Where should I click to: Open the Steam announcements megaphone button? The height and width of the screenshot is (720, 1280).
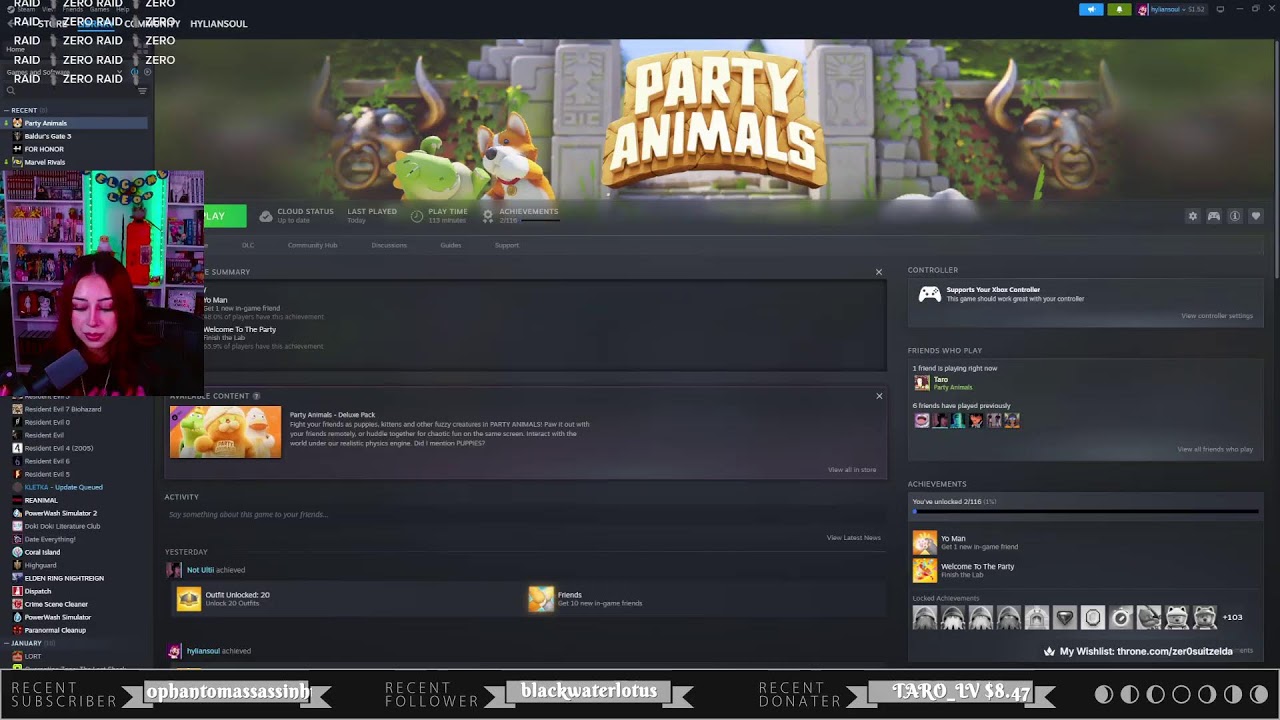[1091, 9]
